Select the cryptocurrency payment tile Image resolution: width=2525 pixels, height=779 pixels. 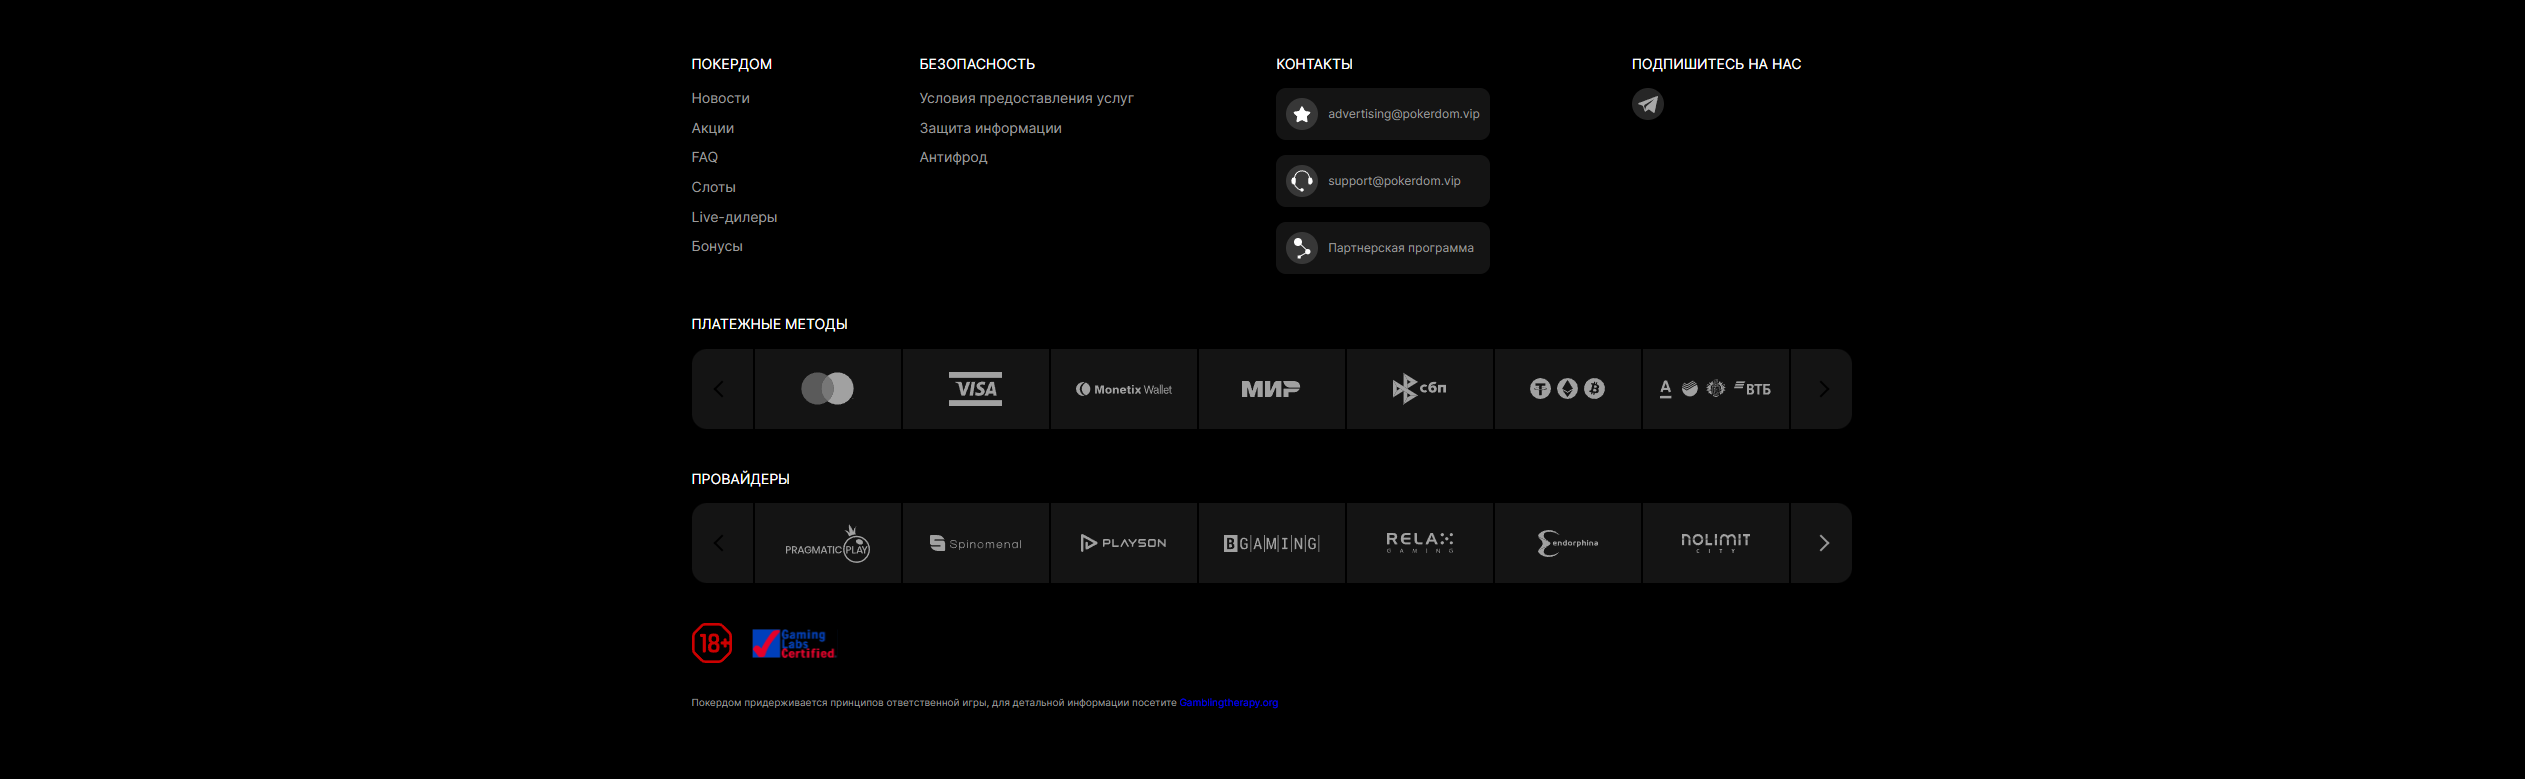tap(1568, 389)
